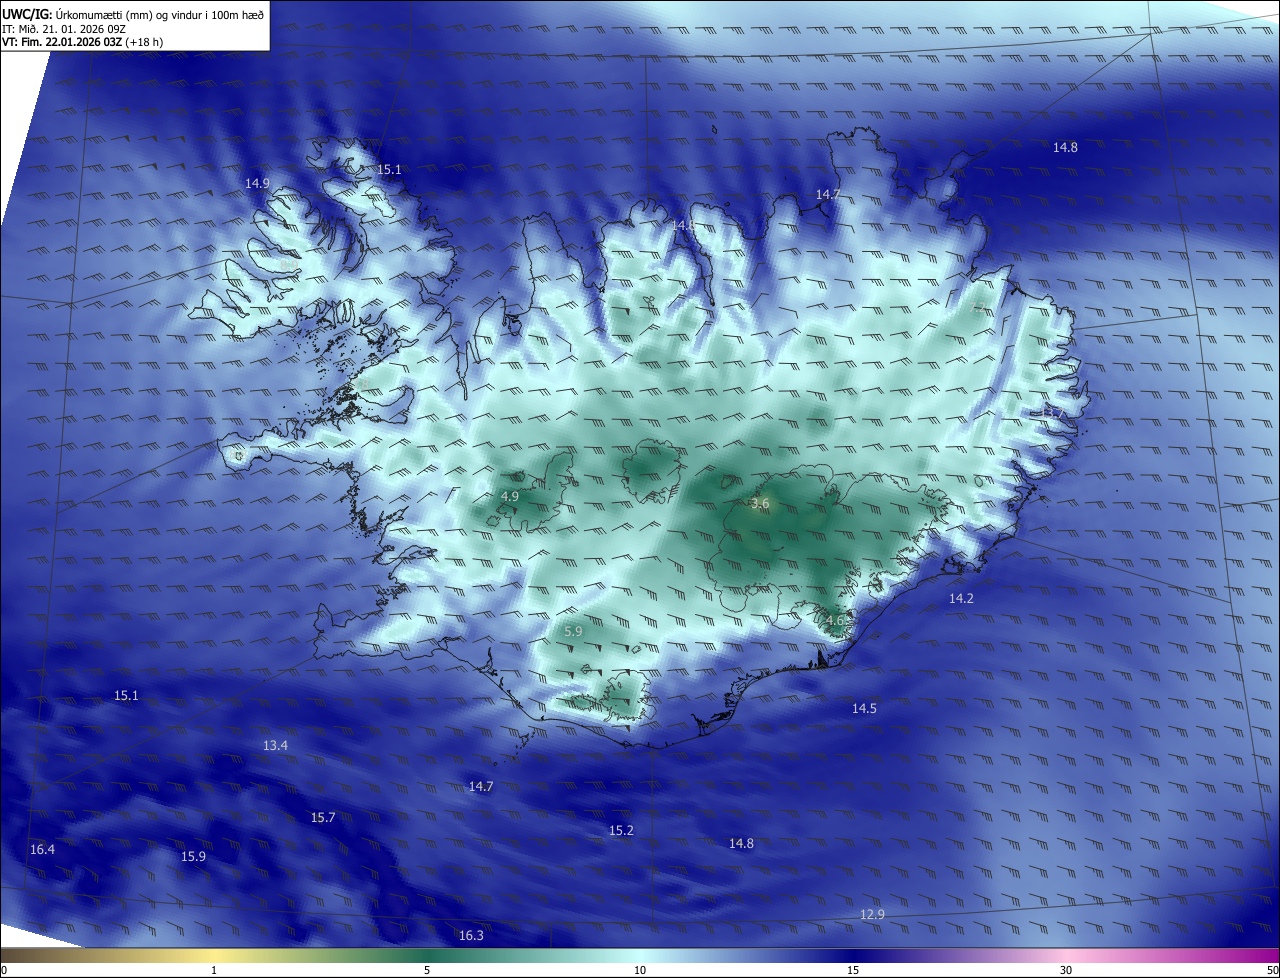The width and height of the screenshot is (1280, 978).
Task: Click the 12.9 value in the southeast ocean
Action: 872,914
